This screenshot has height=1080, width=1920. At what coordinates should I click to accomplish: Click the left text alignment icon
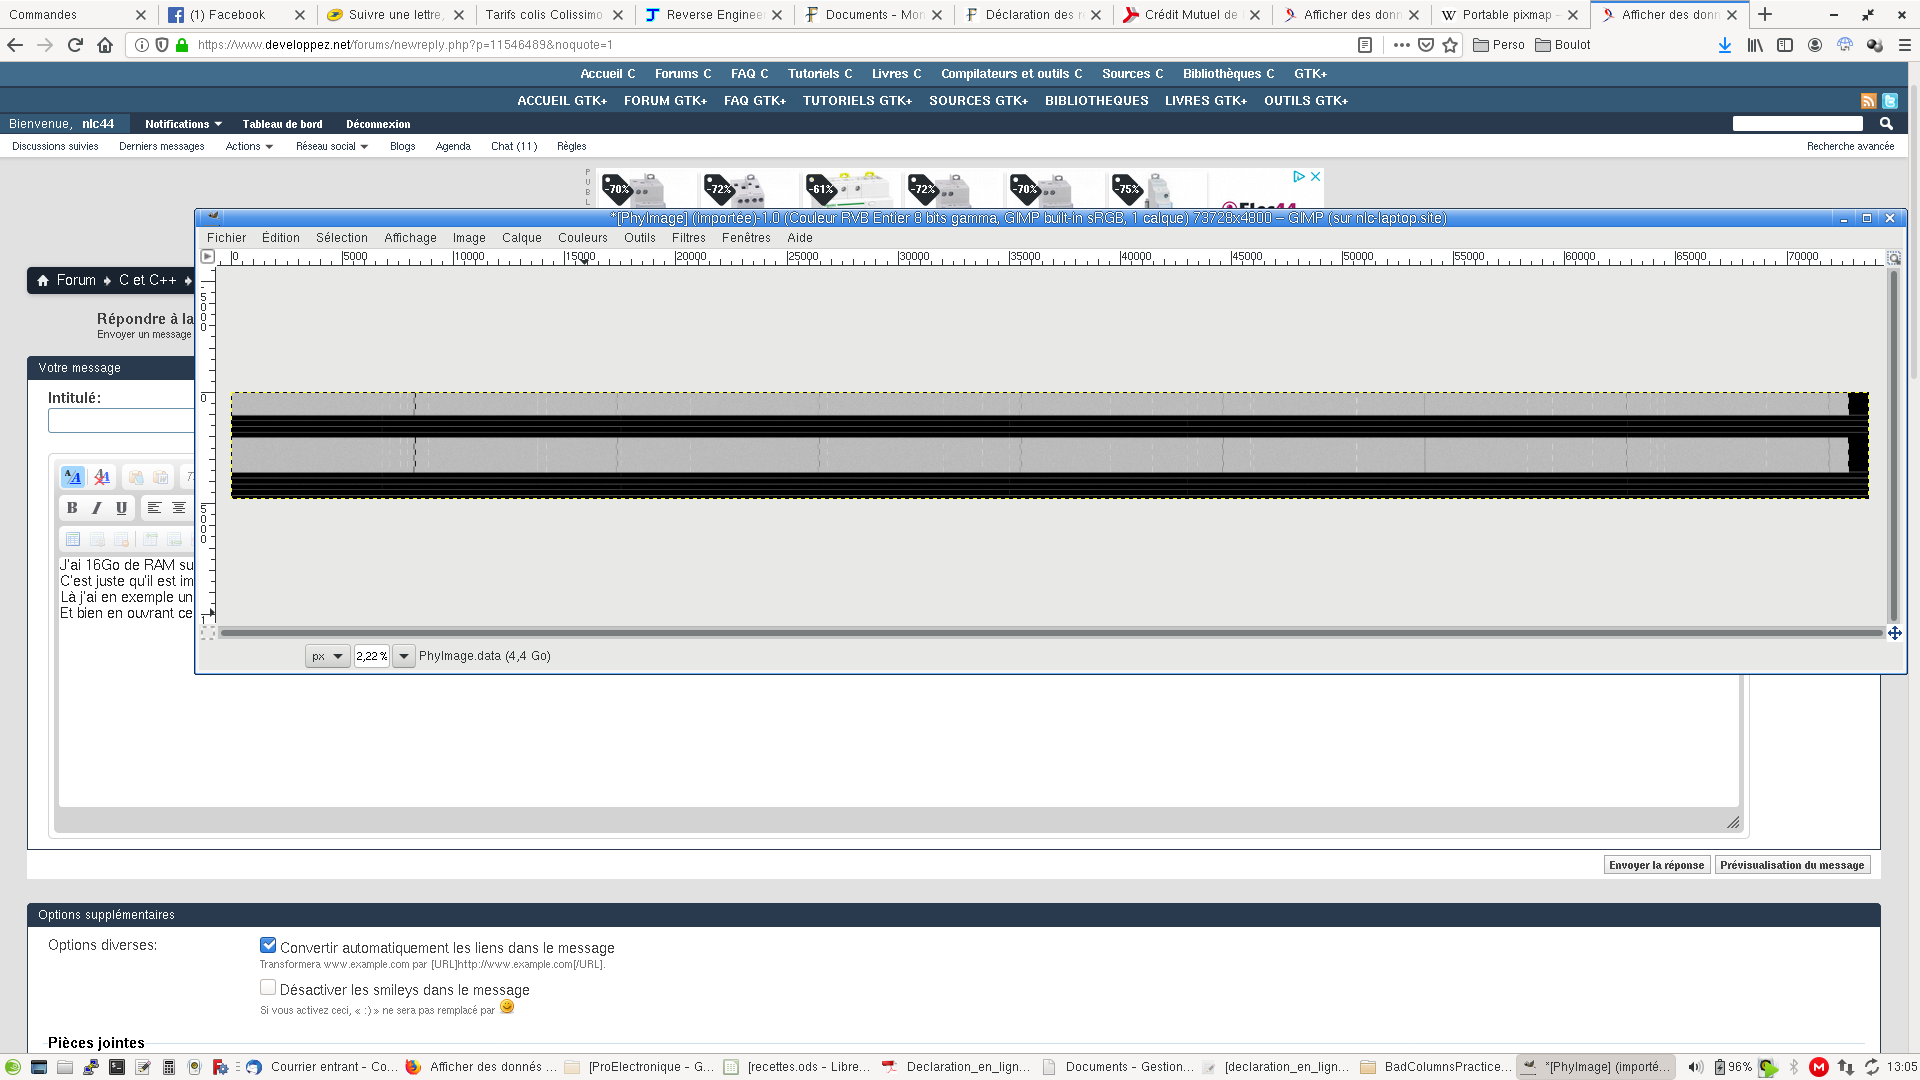[154, 508]
